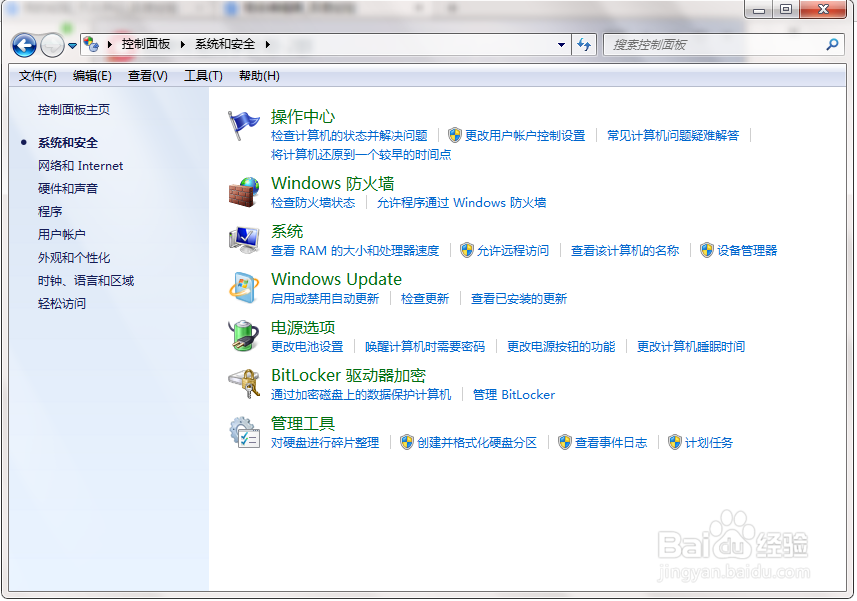Open 外观和个性化 category in sidebar
Screen dimensions: 857x601
(74, 257)
